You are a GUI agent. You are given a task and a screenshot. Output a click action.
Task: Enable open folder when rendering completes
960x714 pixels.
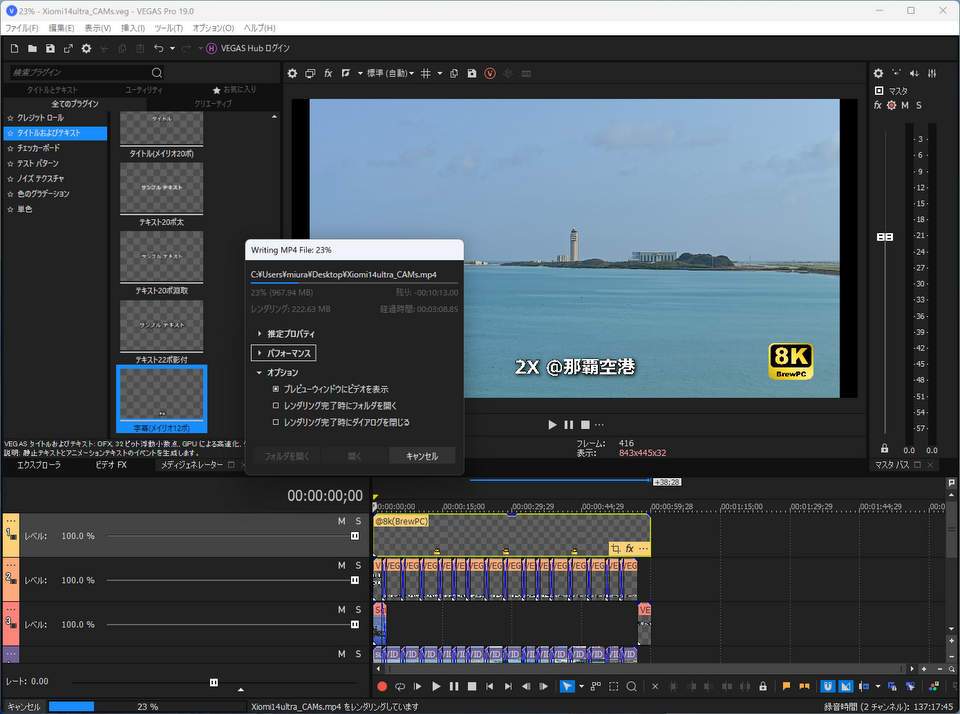(x=276, y=406)
